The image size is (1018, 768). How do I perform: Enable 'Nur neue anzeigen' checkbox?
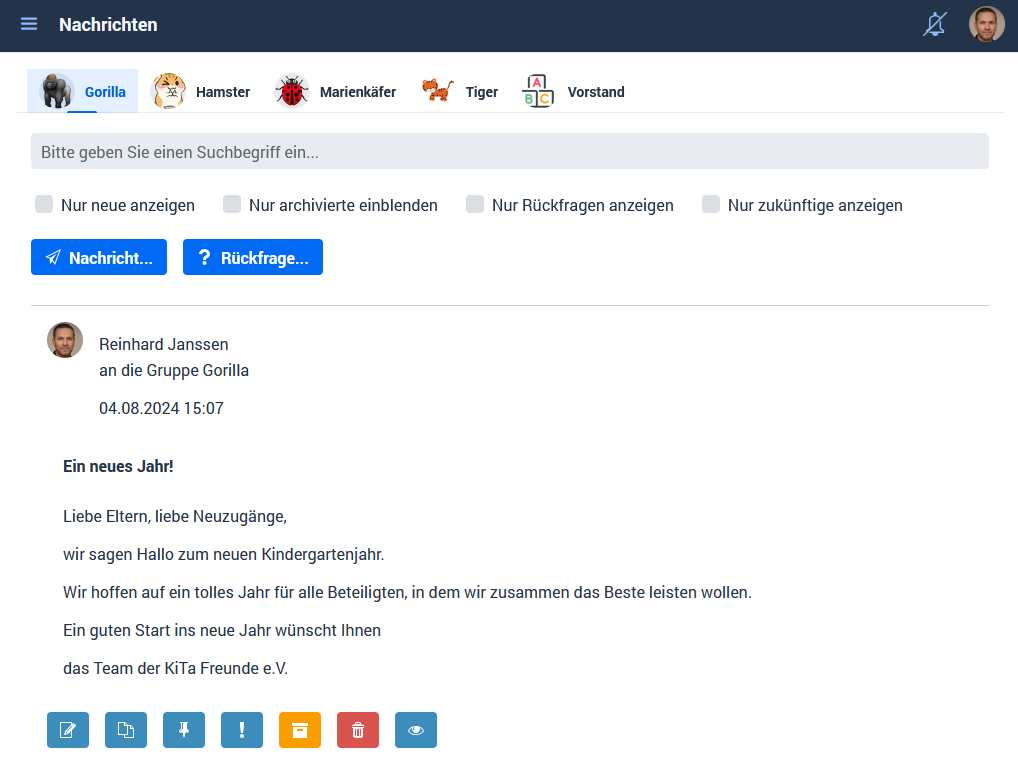pos(44,204)
